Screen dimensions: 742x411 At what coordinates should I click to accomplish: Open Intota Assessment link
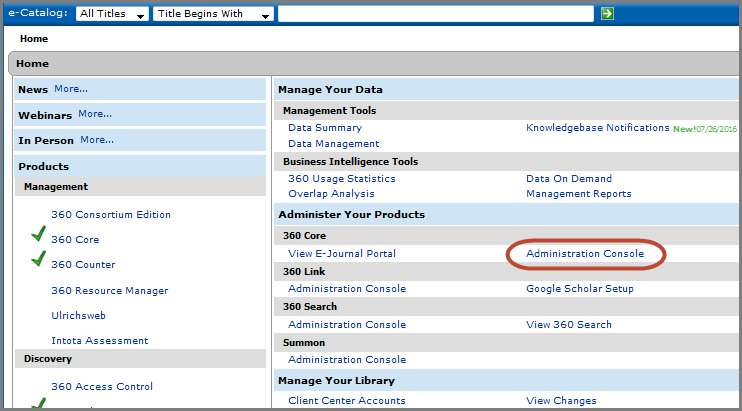[x=100, y=341]
